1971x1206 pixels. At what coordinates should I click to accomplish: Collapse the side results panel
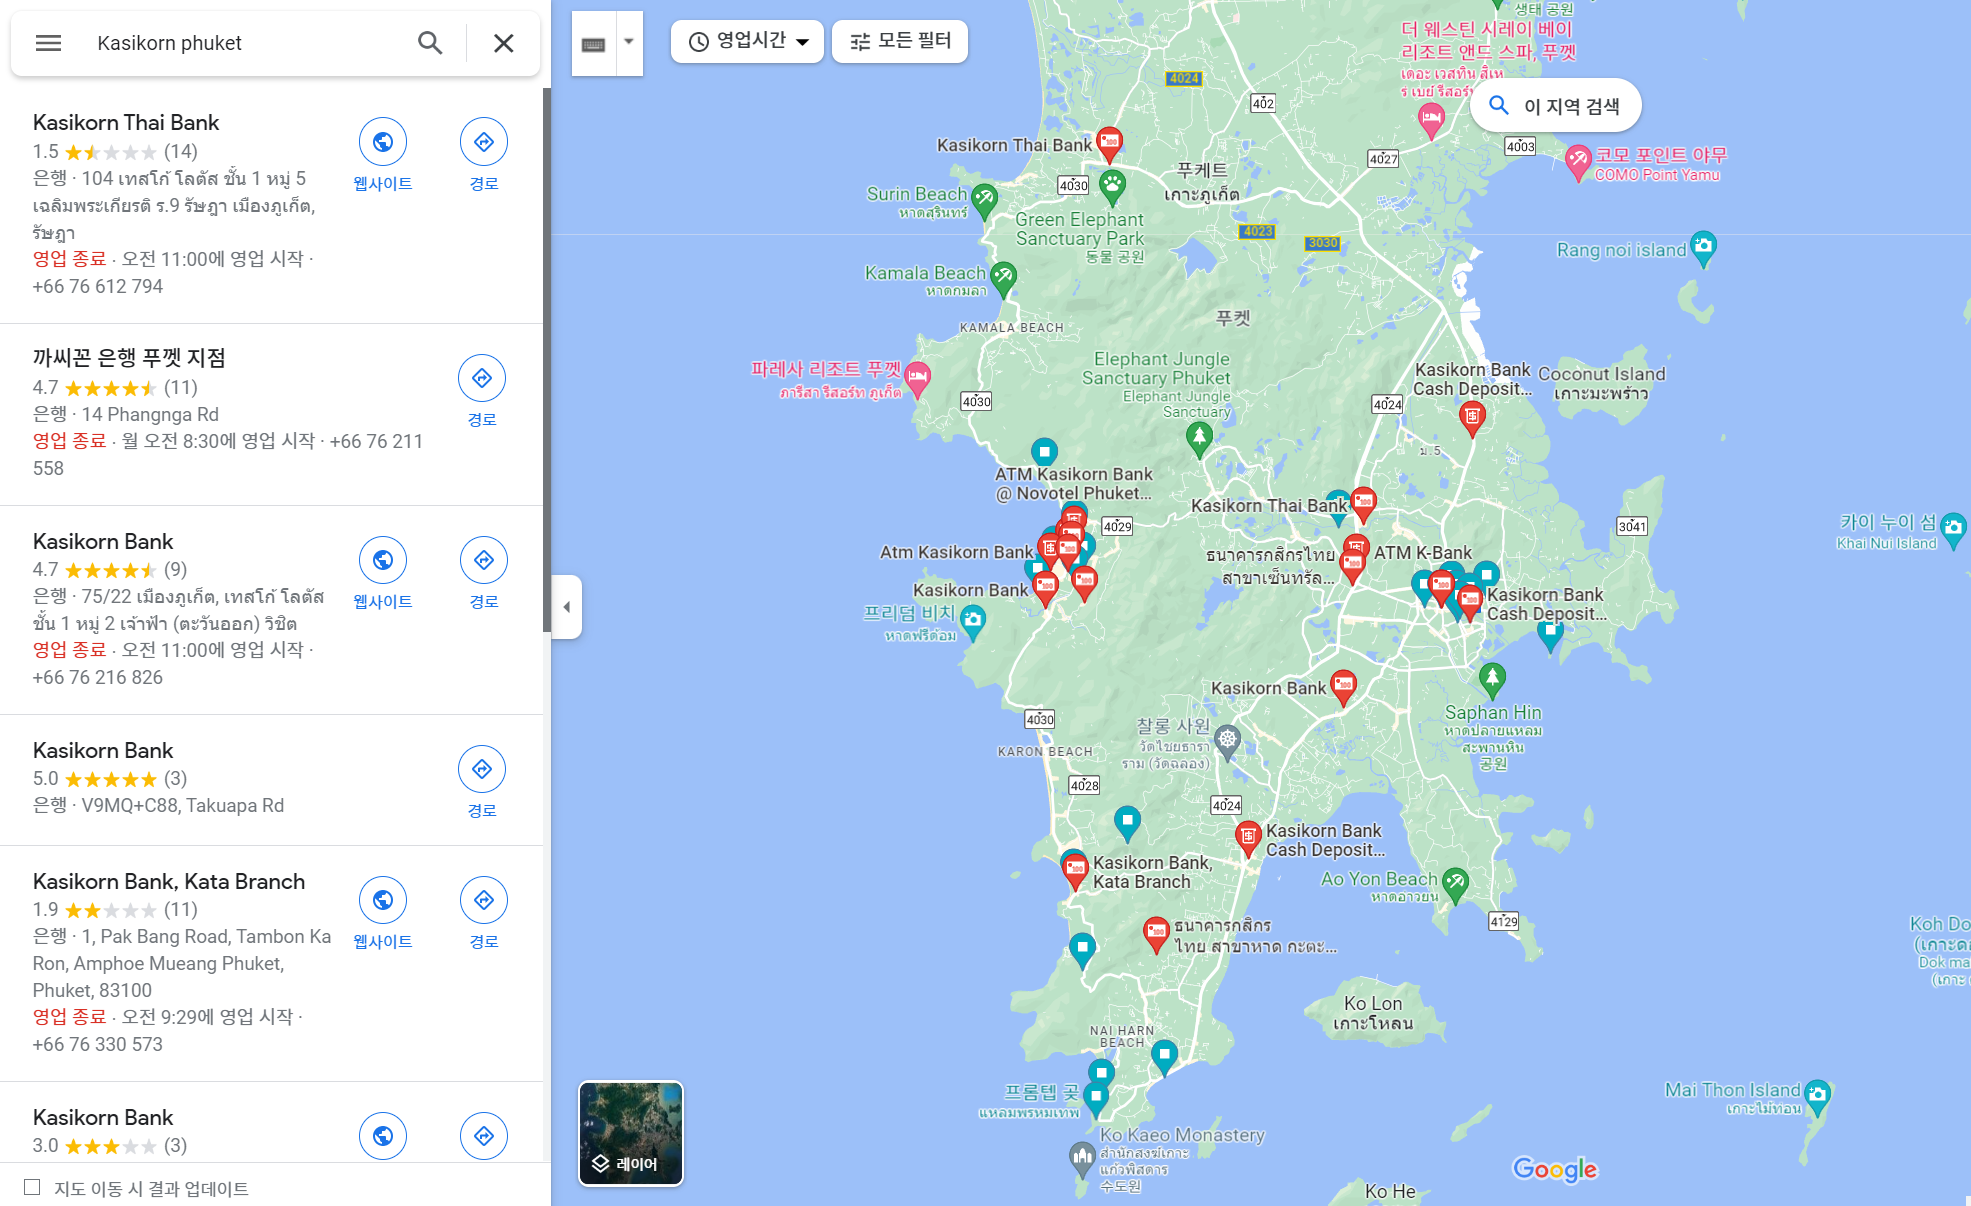point(566,607)
